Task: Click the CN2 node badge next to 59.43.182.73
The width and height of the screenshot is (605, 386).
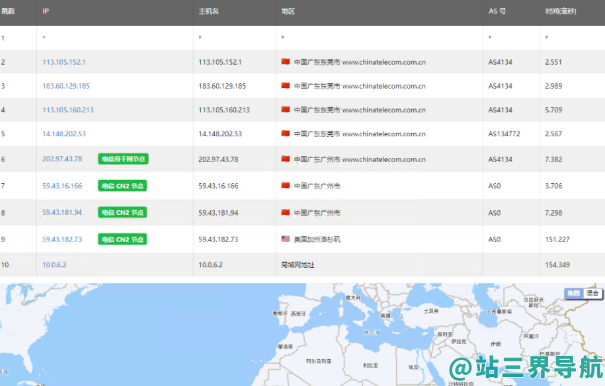Action: point(122,239)
